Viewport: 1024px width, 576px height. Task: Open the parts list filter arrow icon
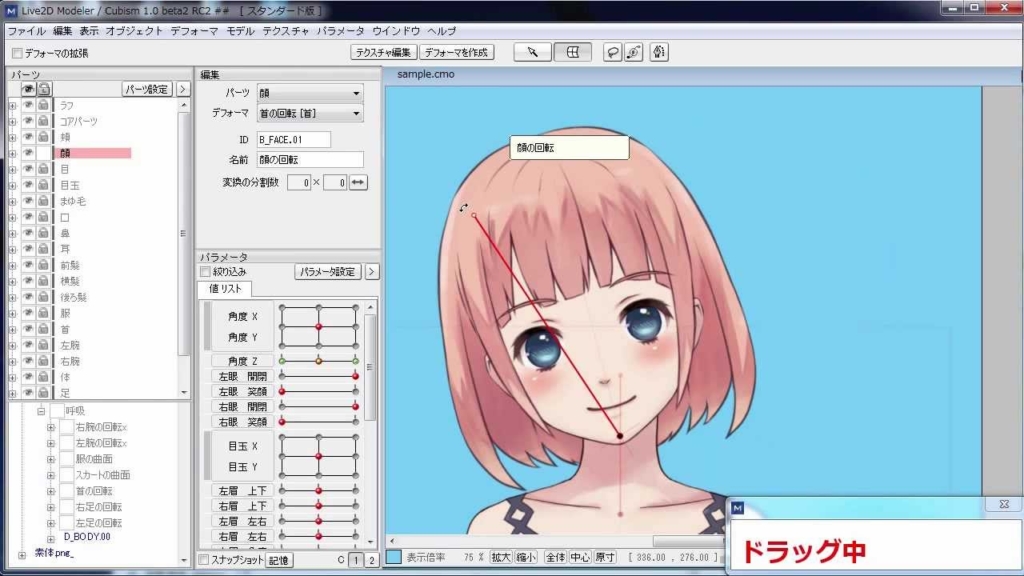[x=184, y=88]
